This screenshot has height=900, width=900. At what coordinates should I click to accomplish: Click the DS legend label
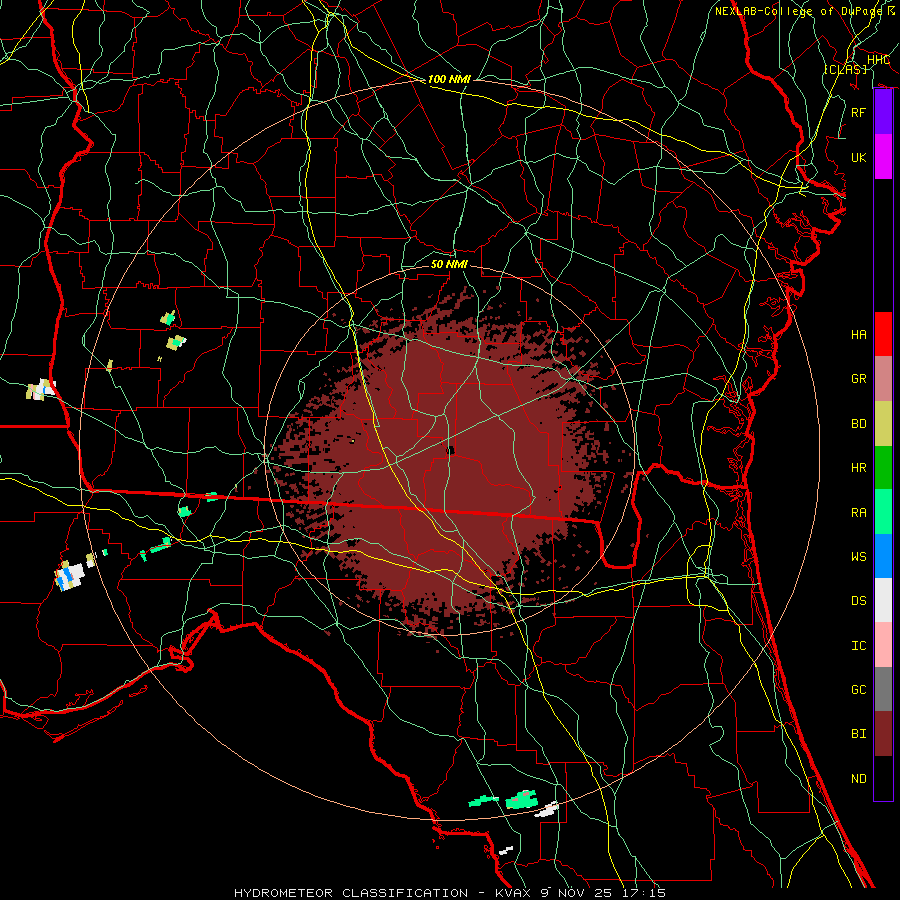pyautogui.click(x=858, y=600)
